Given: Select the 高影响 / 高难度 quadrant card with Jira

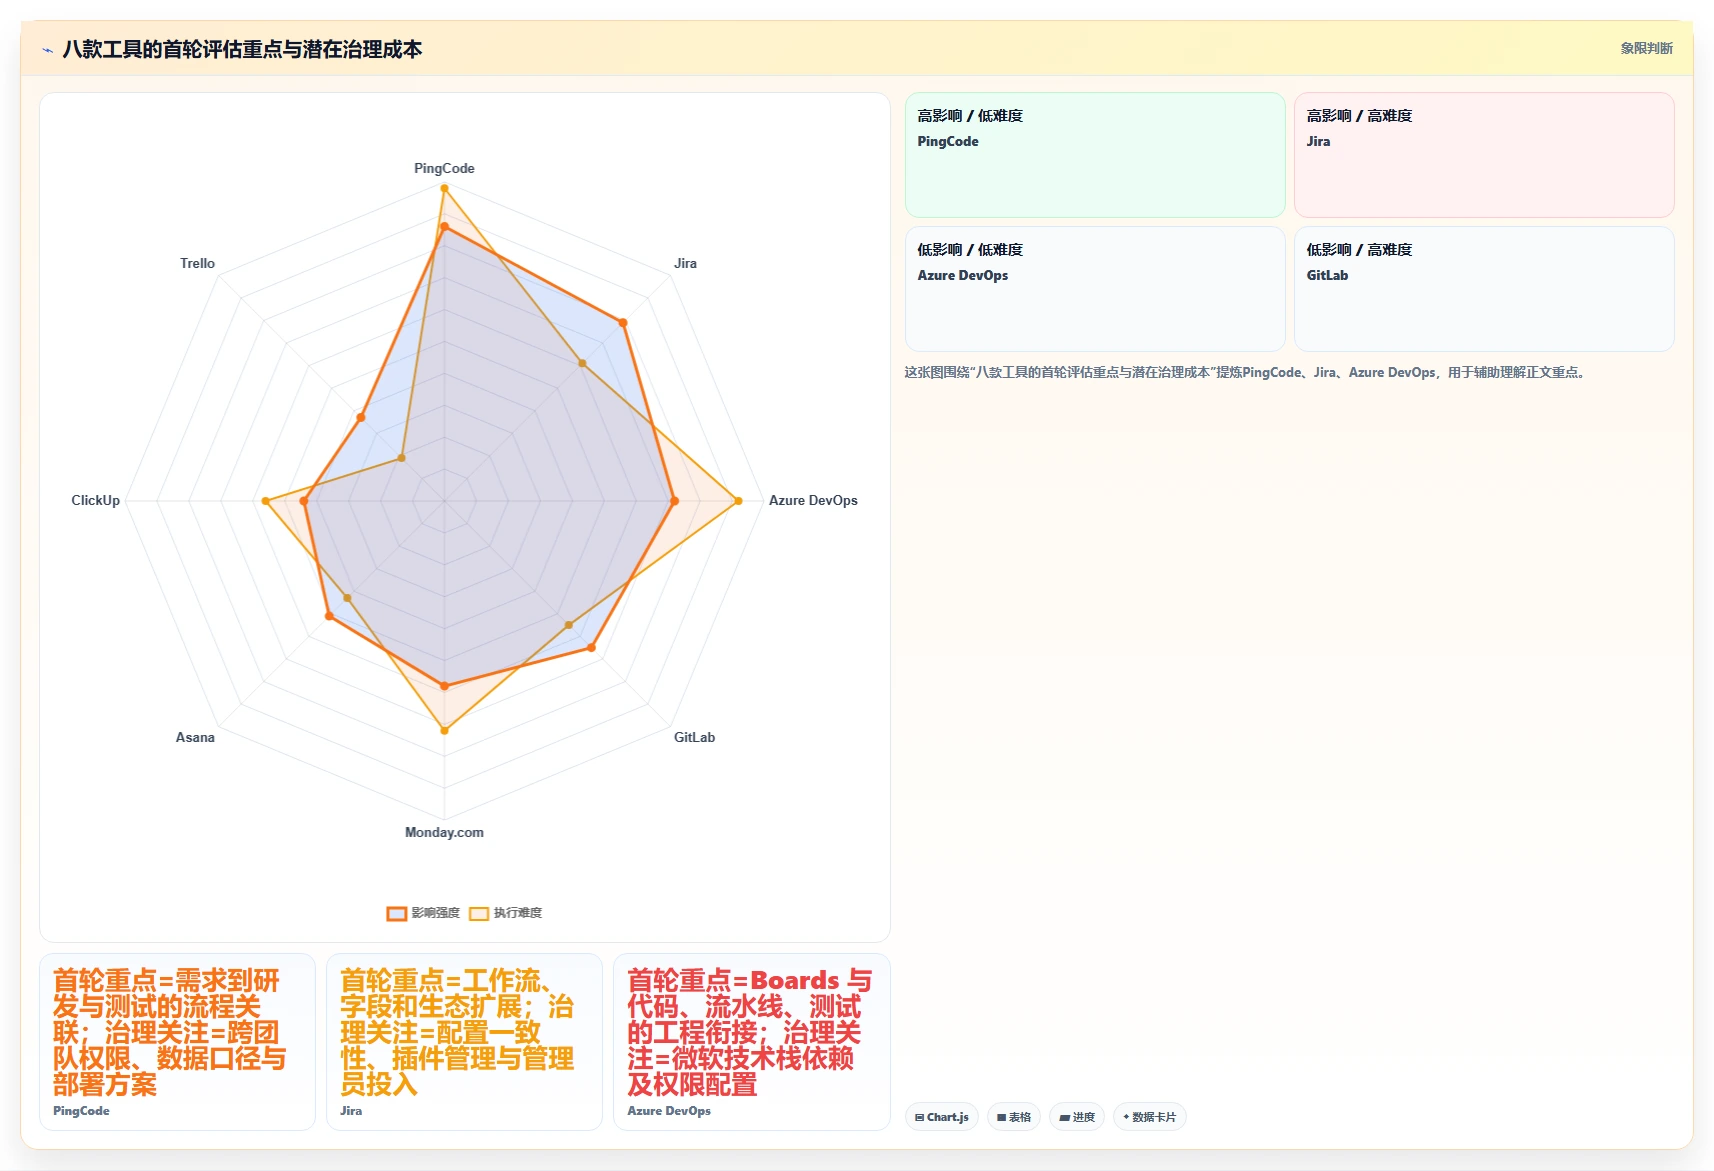Looking at the screenshot, I should tap(1484, 155).
